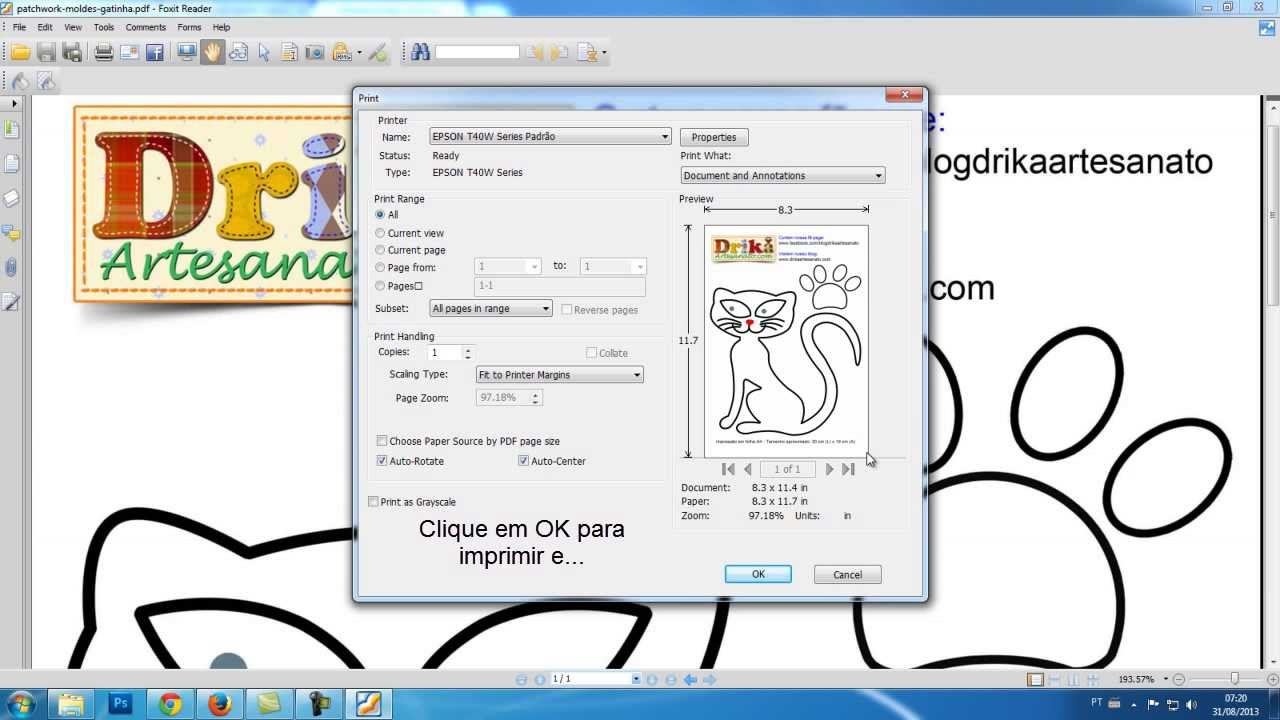The height and width of the screenshot is (720, 1280).
Task: Click the zoom out minus icon in status bar
Action: click(x=1179, y=680)
